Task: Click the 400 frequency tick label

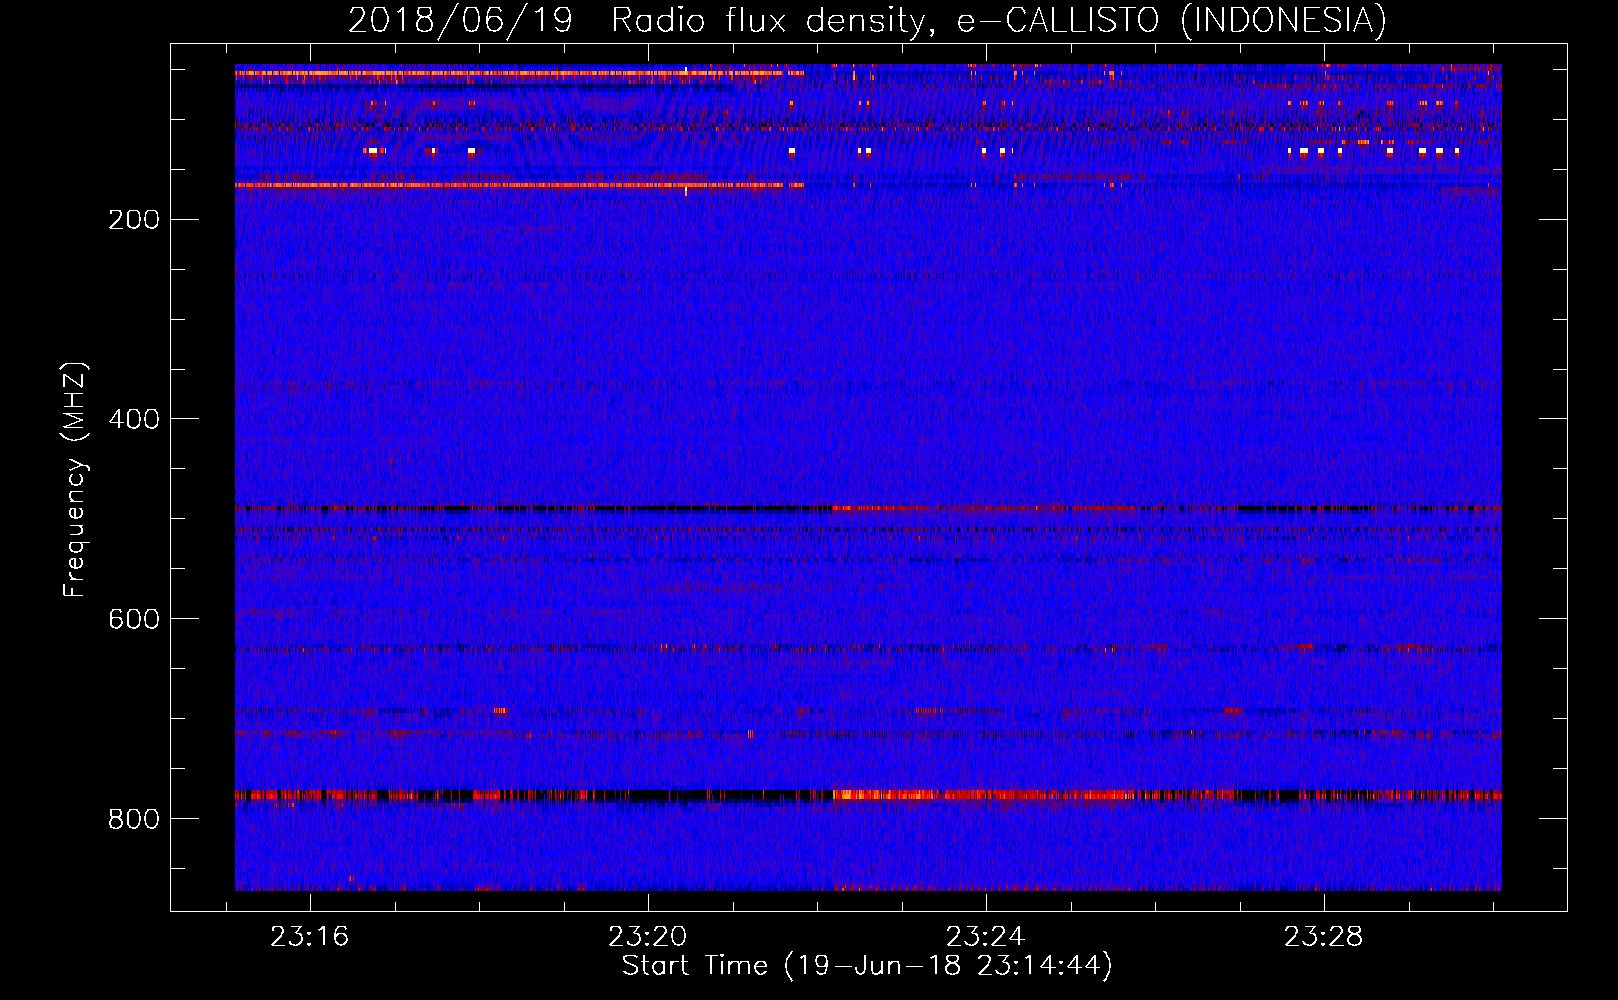Action: pos(134,419)
